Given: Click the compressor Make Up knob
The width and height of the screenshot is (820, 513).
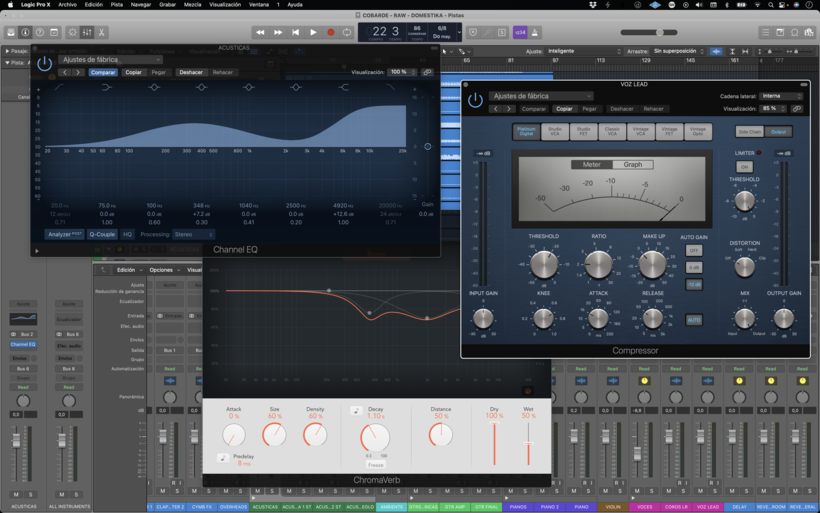Looking at the screenshot, I should 653,265.
